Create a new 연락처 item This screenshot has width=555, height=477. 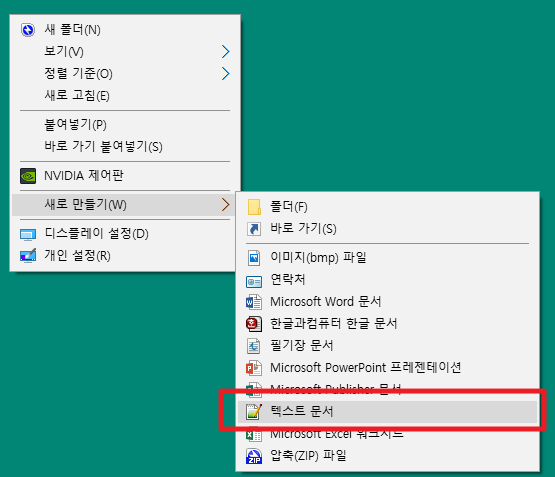tap(388, 280)
